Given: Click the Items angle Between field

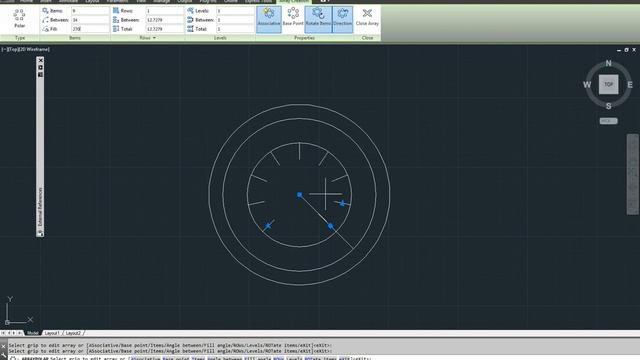Looking at the screenshot, I should tap(90, 20).
